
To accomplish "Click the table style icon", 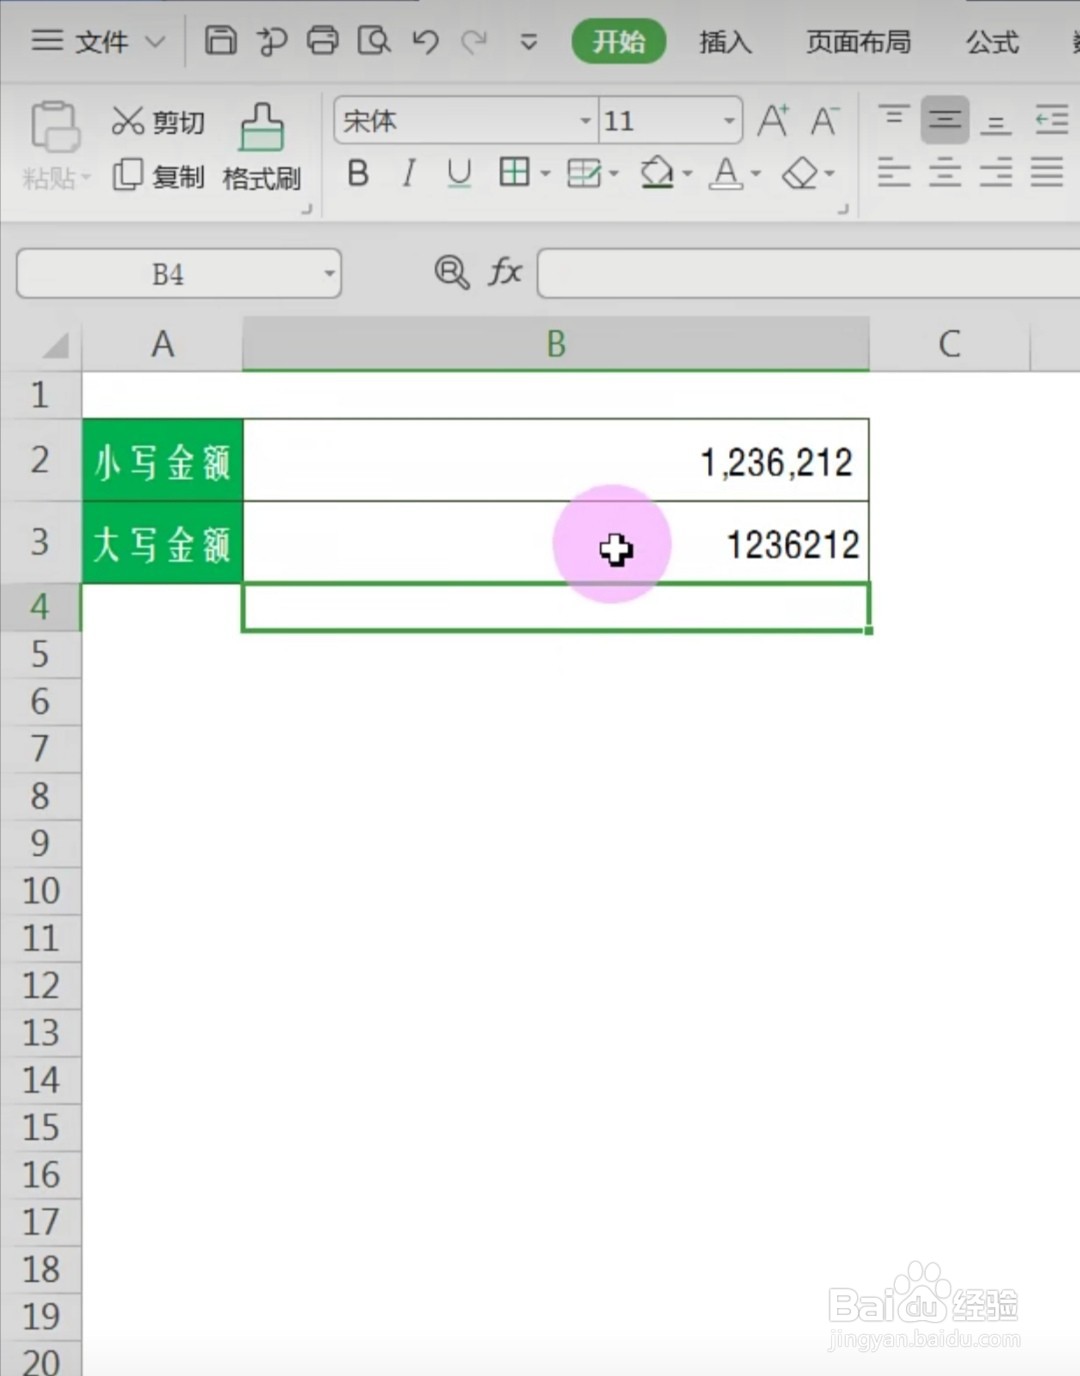I will click(583, 174).
